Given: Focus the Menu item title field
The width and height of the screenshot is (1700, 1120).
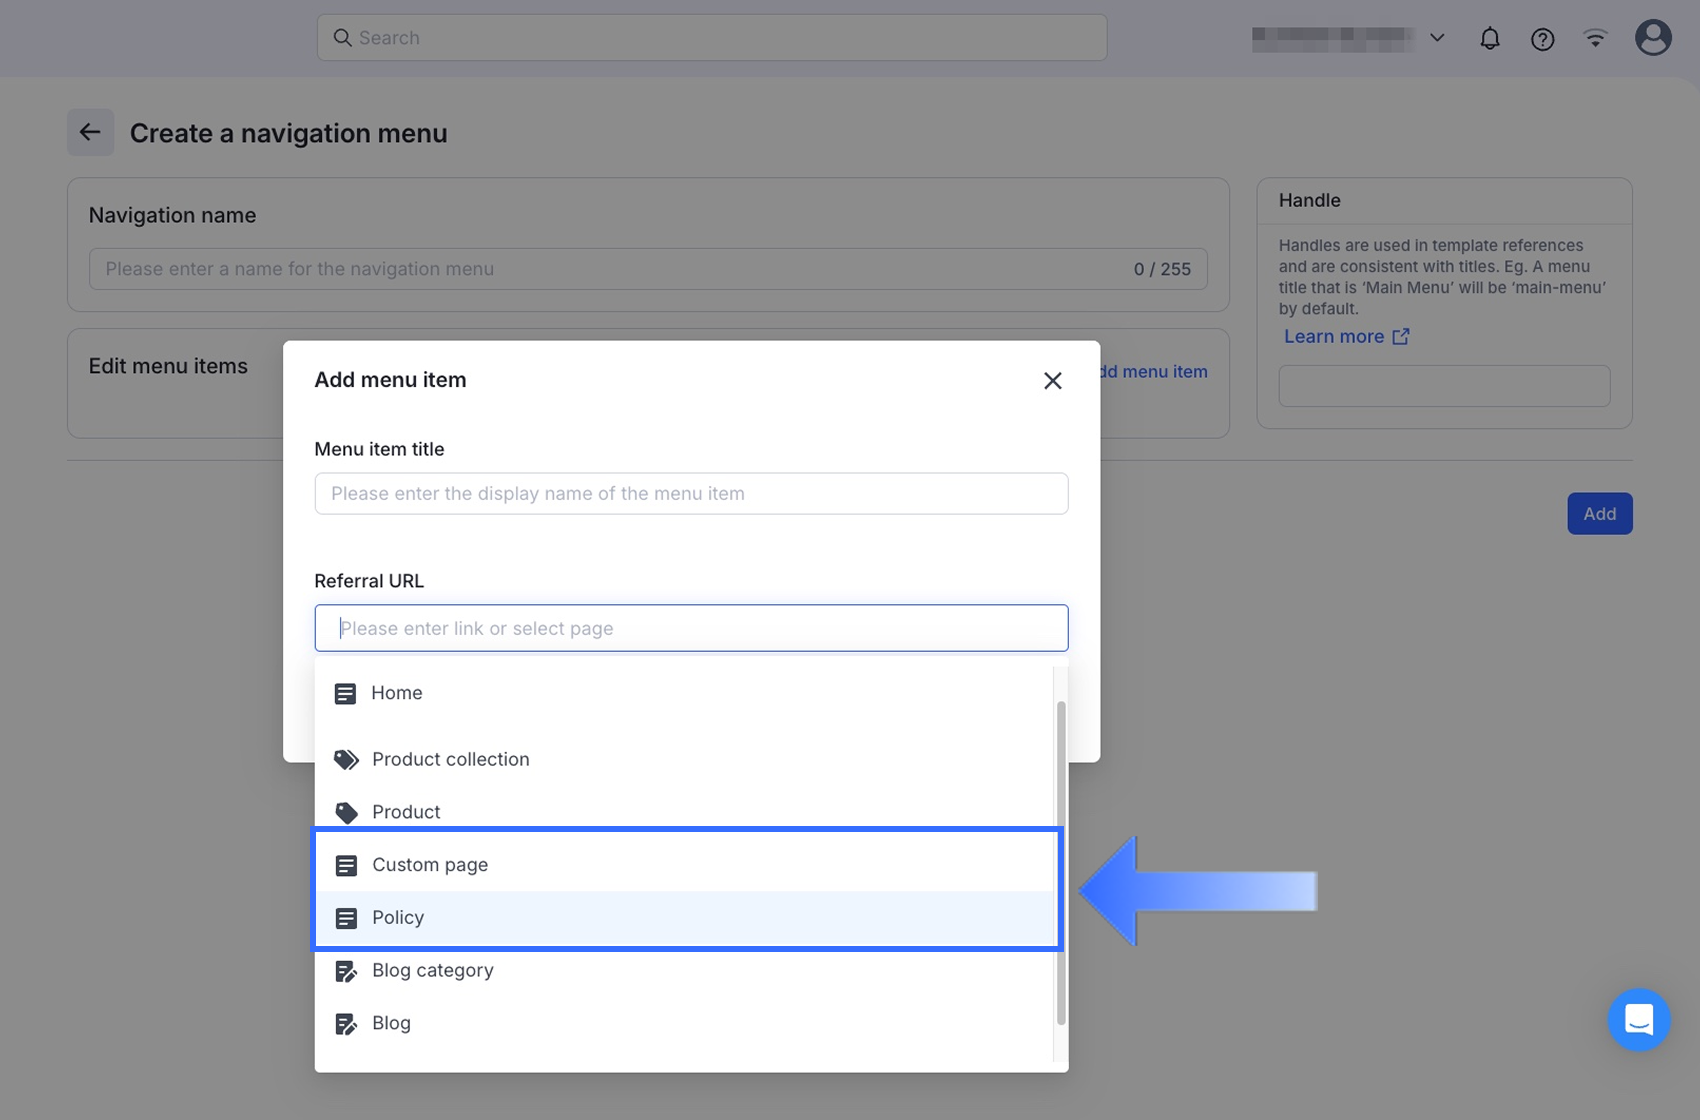Looking at the screenshot, I should (x=691, y=493).
